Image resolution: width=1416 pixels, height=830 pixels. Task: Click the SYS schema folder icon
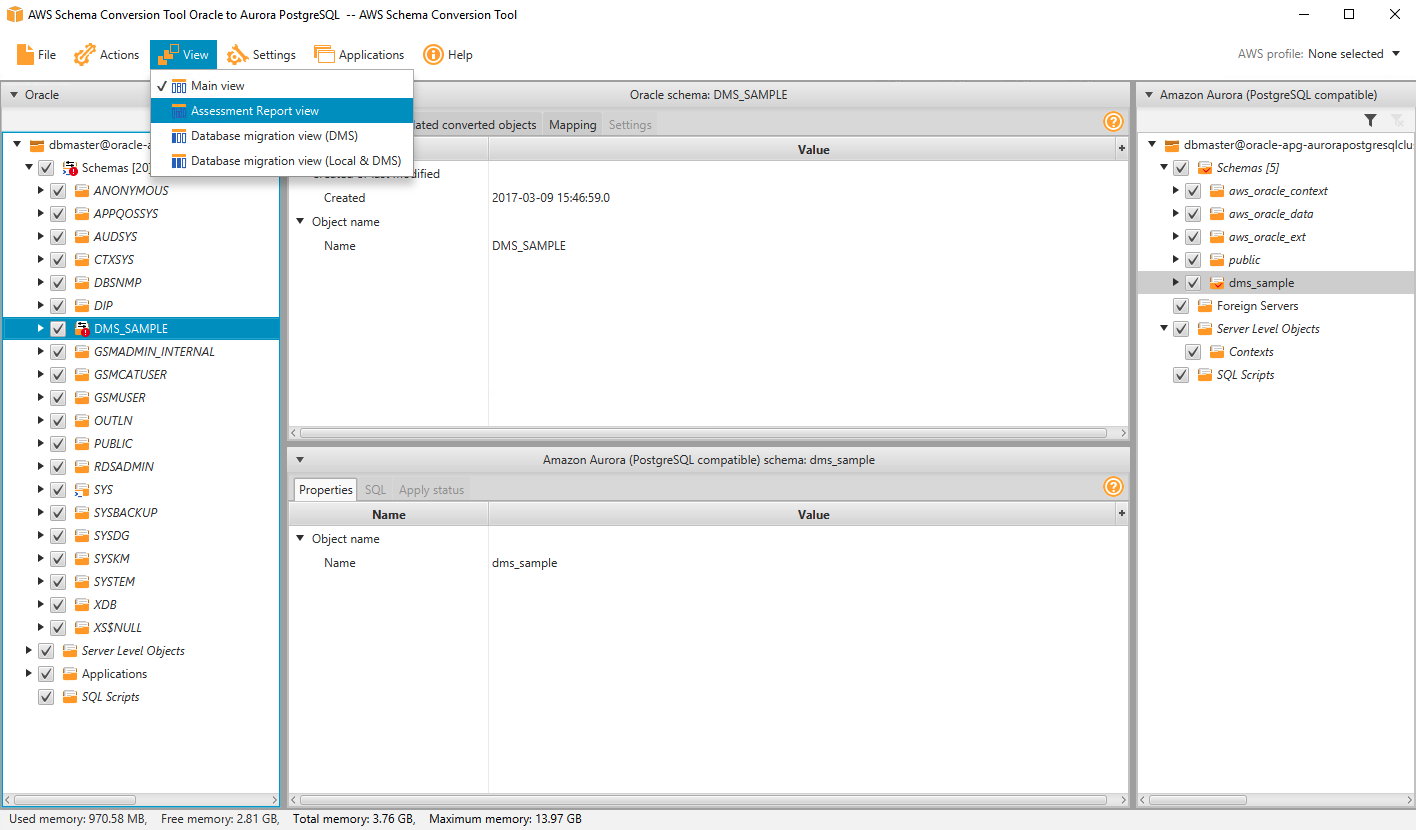(83, 490)
